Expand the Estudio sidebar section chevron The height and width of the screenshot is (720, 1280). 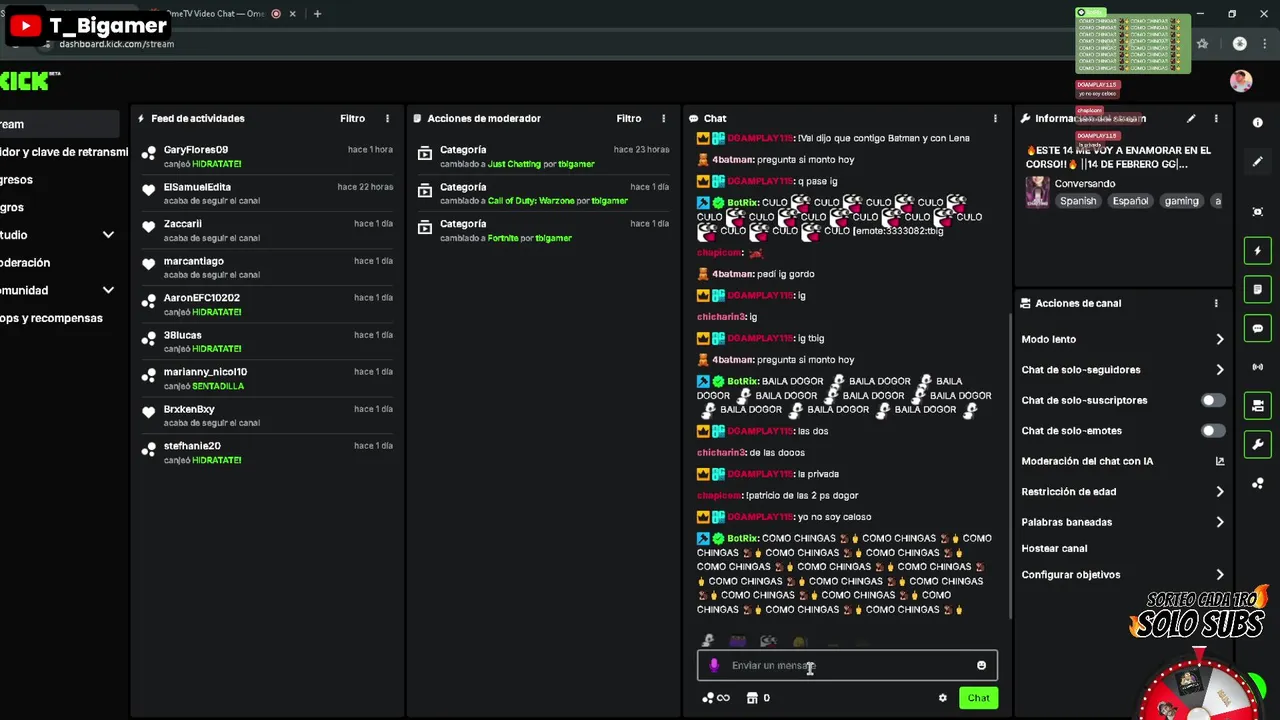pyautogui.click(x=108, y=235)
